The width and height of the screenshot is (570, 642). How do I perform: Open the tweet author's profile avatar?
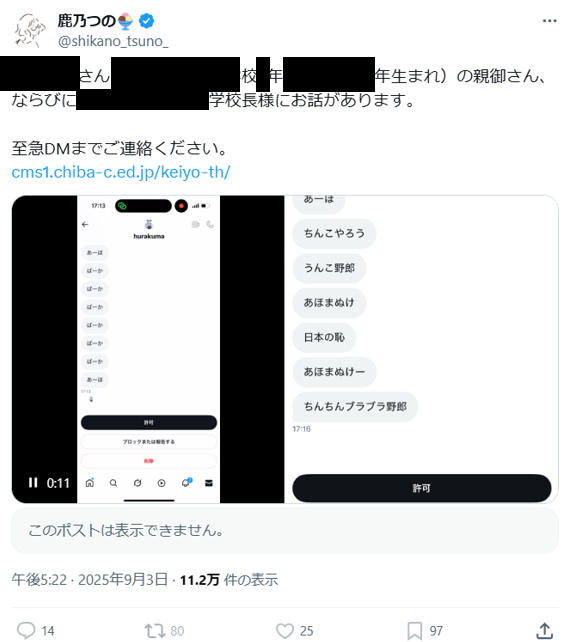click(29, 30)
